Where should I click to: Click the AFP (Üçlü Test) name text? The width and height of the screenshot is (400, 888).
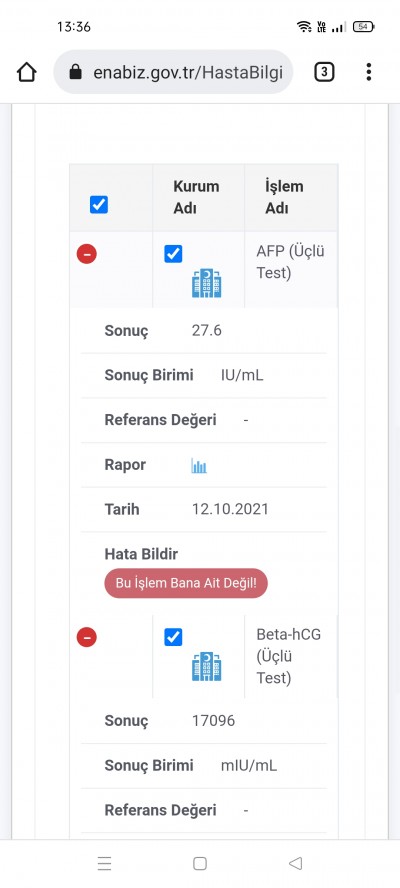[x=291, y=262]
